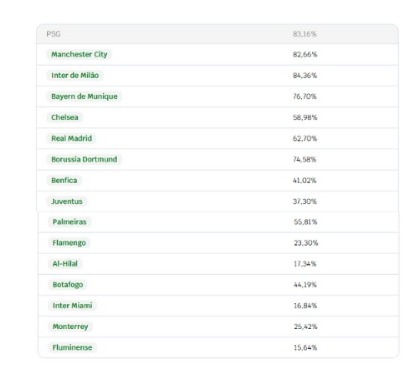This screenshot has width=411, height=385.
Task: Click the 83,16% header percentage
Action: tap(305, 34)
